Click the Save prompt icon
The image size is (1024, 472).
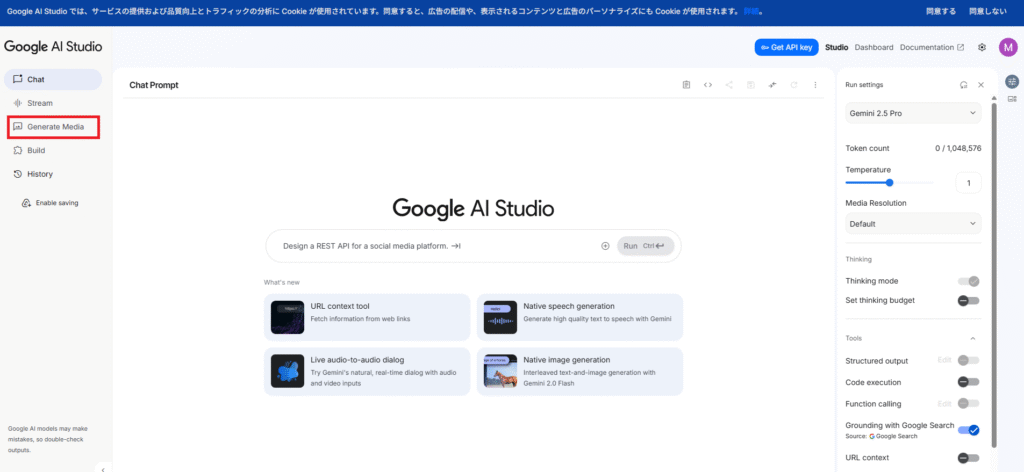tap(751, 85)
